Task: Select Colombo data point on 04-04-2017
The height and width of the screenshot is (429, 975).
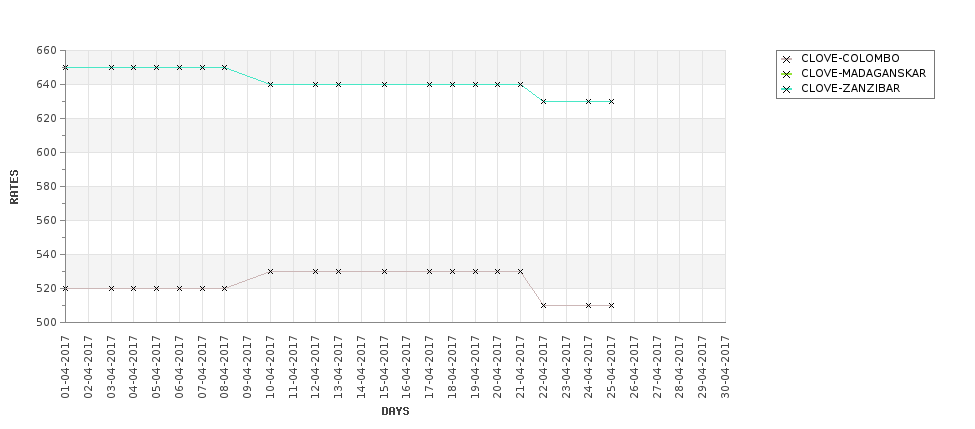Action: pyautogui.click(x=134, y=288)
